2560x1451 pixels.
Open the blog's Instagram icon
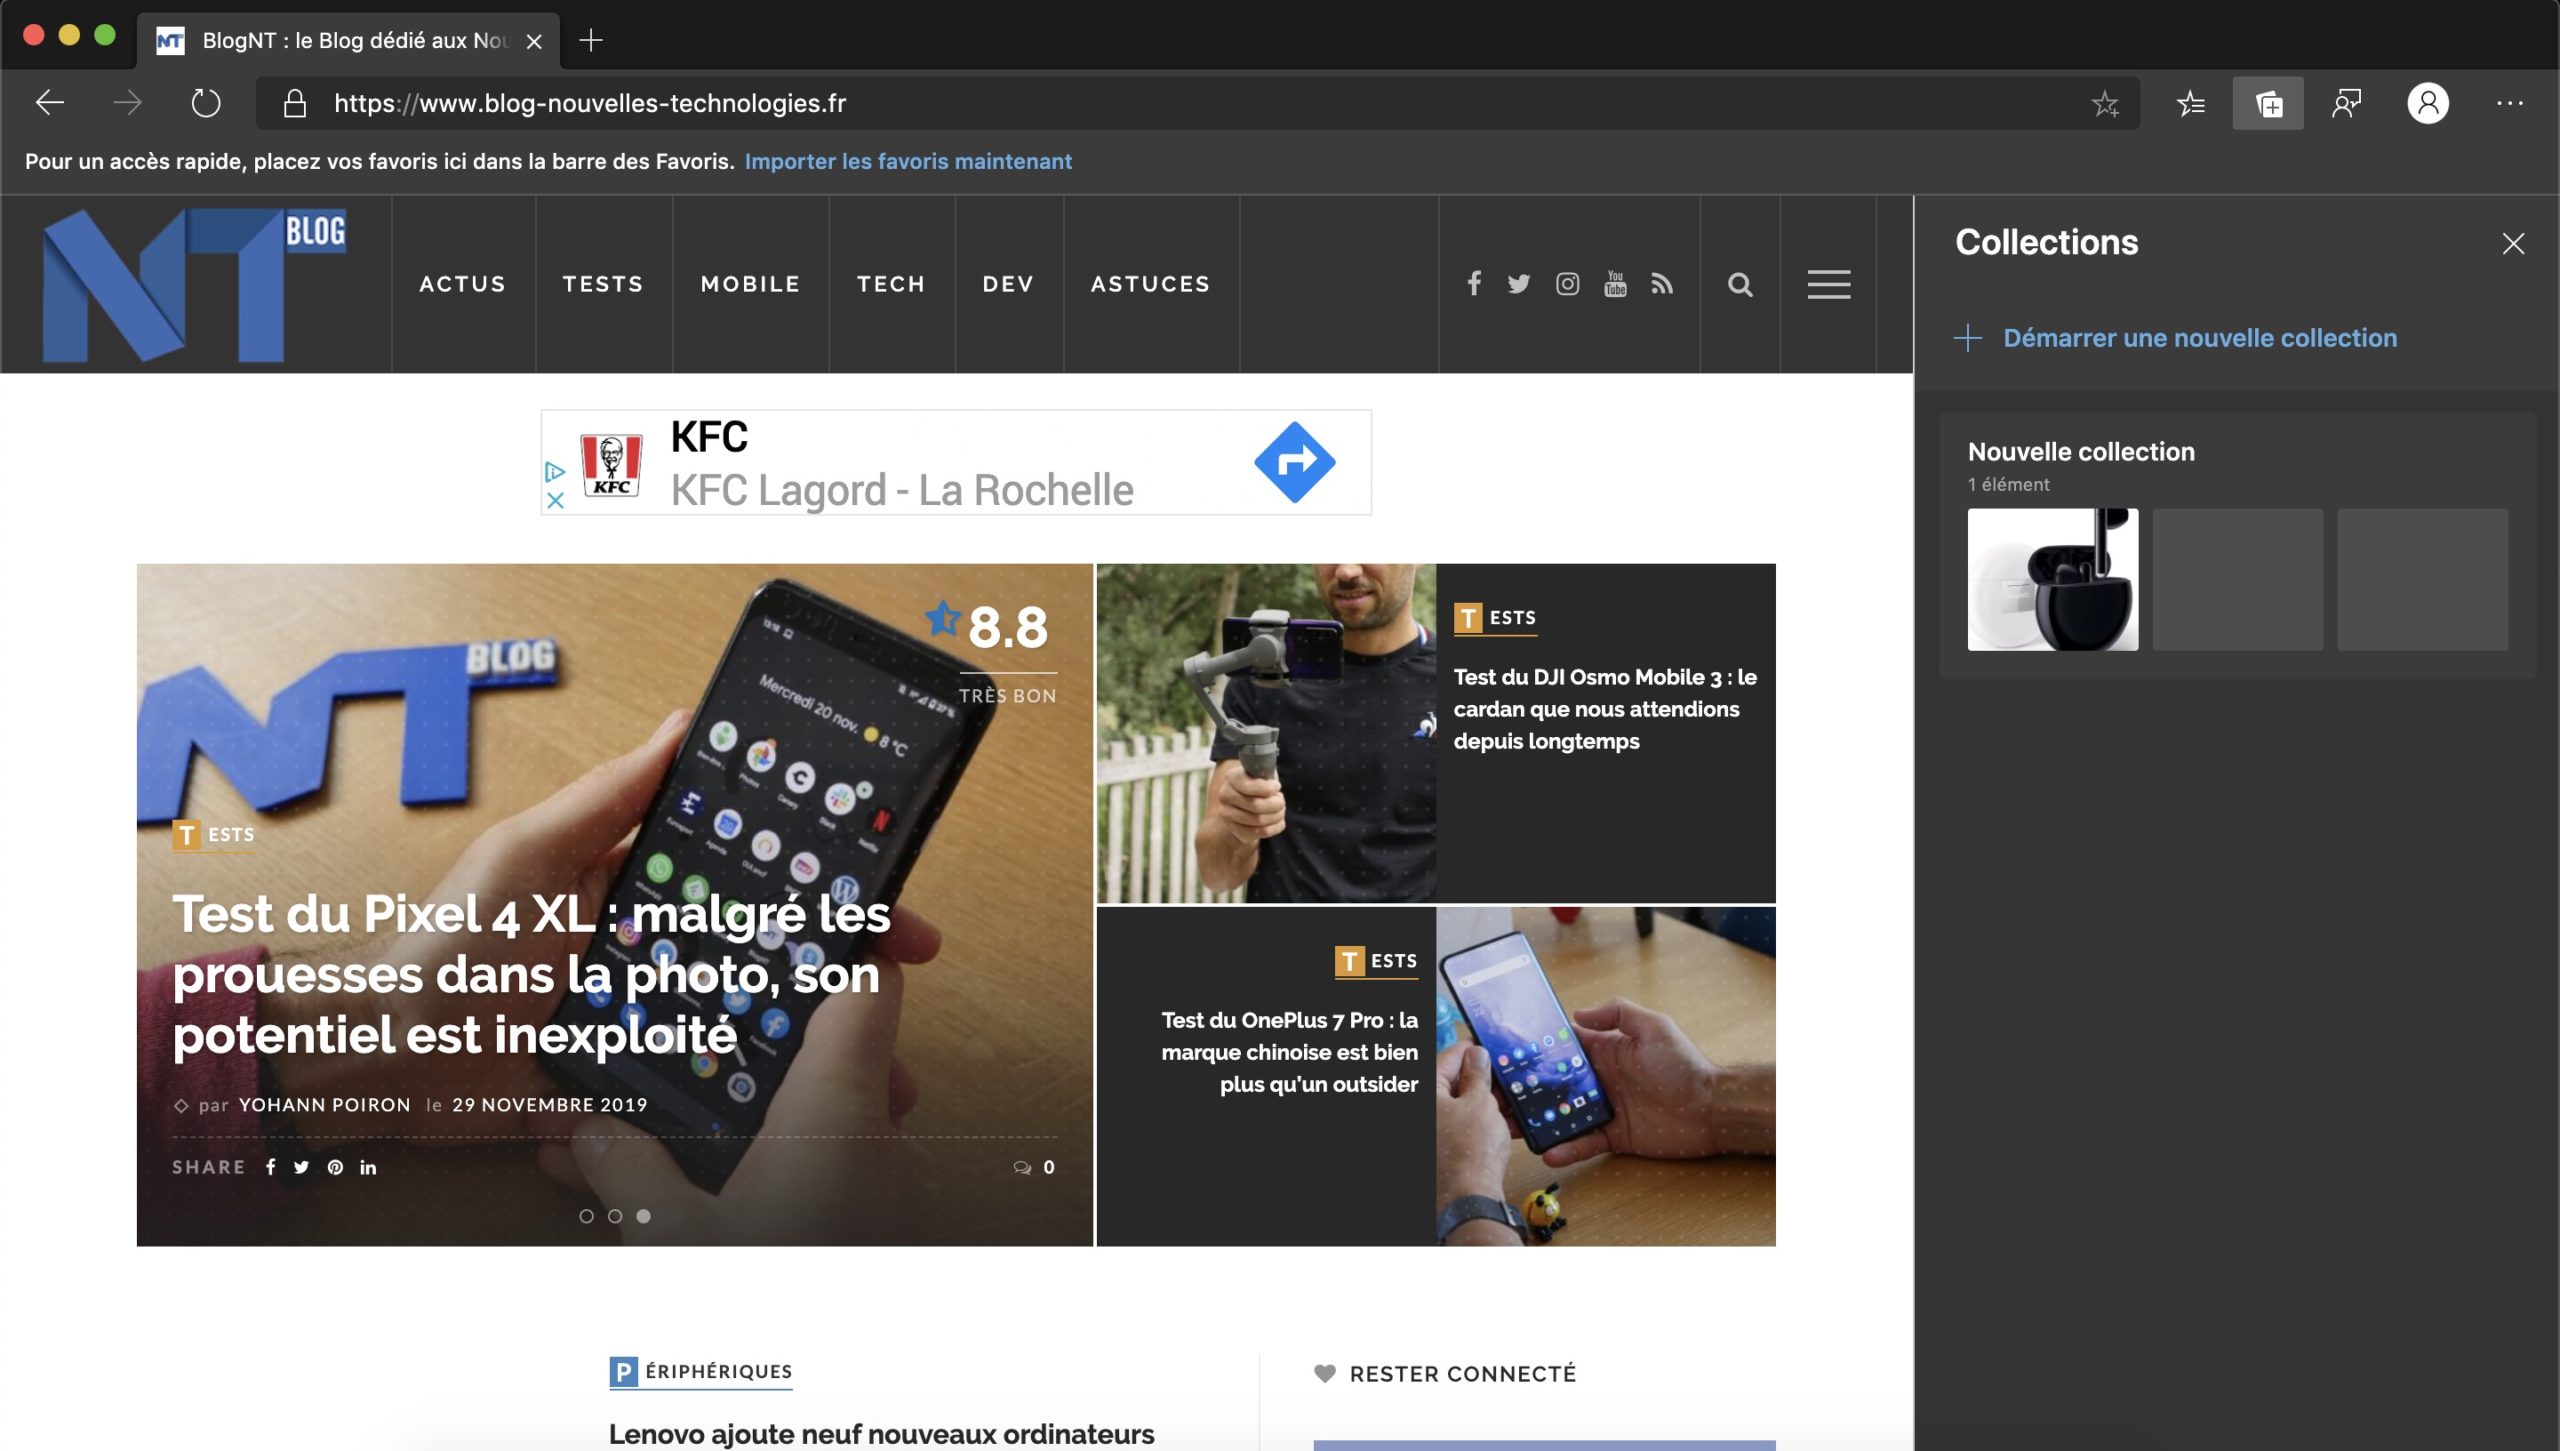pyautogui.click(x=1567, y=284)
